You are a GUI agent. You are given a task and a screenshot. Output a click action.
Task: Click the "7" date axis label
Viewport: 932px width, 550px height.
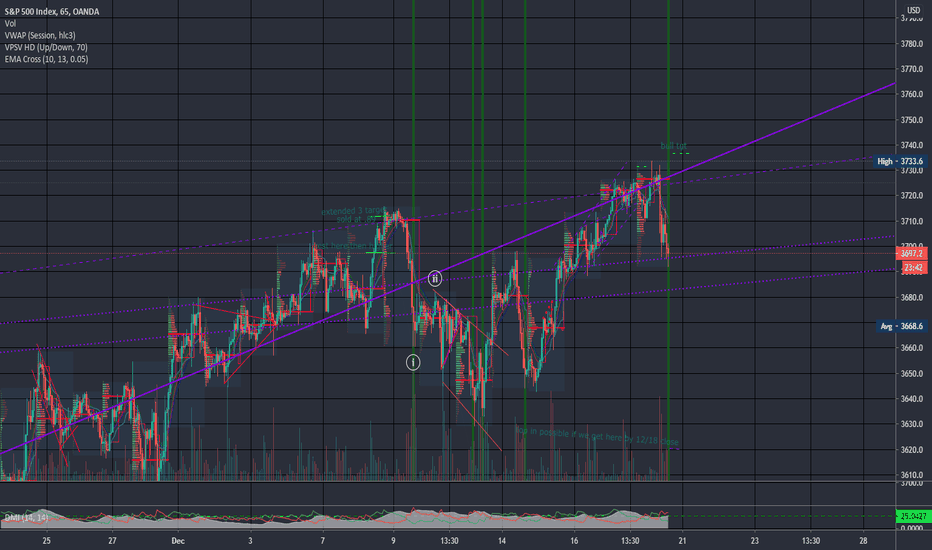(x=323, y=540)
